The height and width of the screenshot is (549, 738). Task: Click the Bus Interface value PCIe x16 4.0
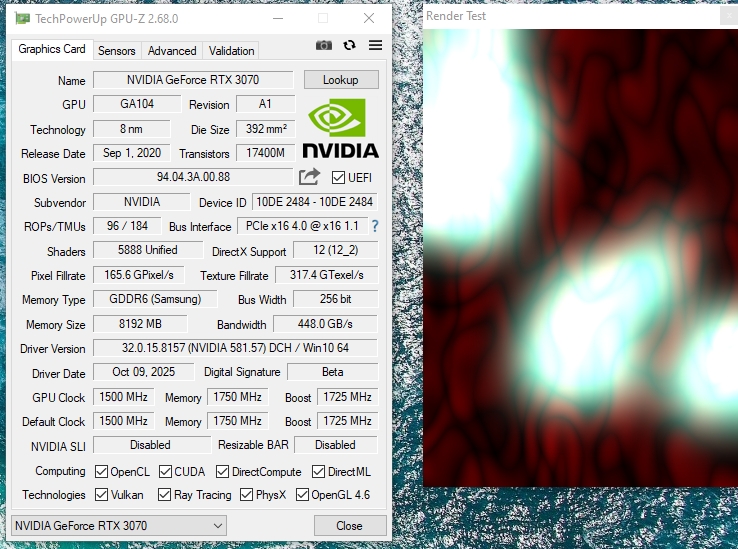[x=302, y=226]
